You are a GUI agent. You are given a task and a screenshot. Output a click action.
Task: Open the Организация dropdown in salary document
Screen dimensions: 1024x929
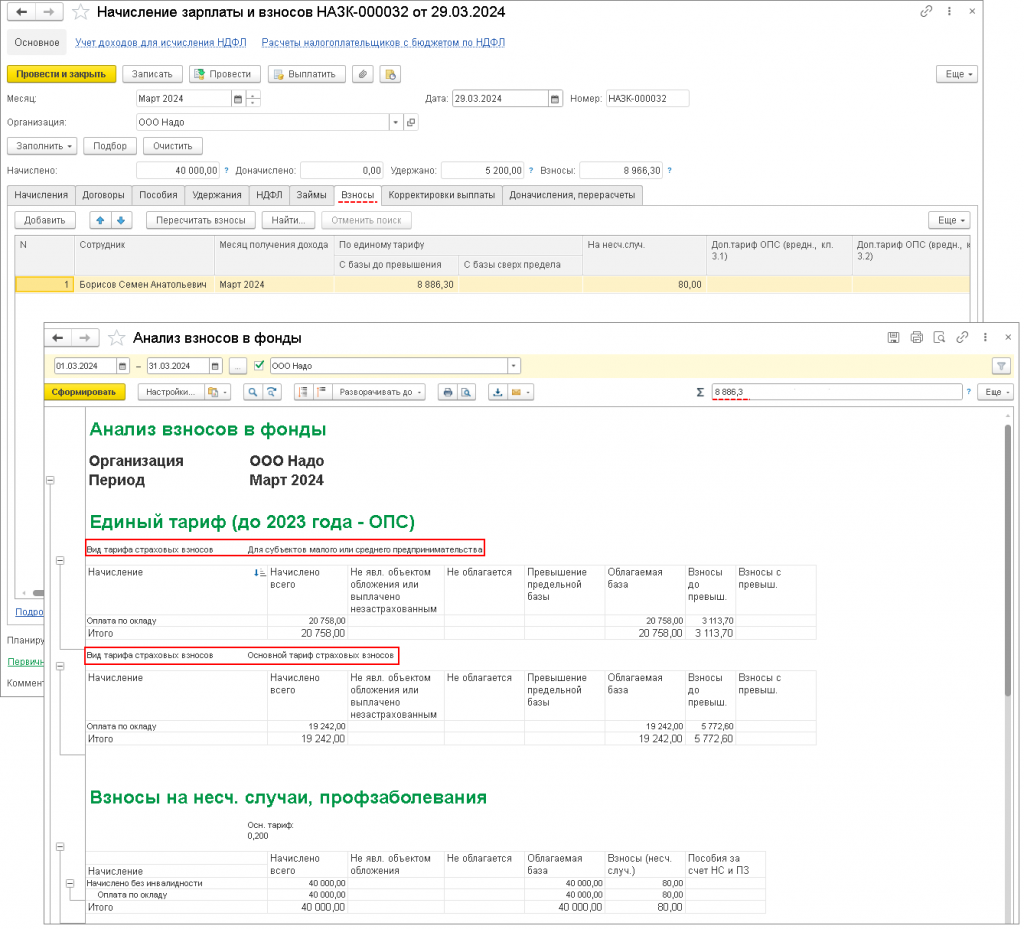click(395, 122)
